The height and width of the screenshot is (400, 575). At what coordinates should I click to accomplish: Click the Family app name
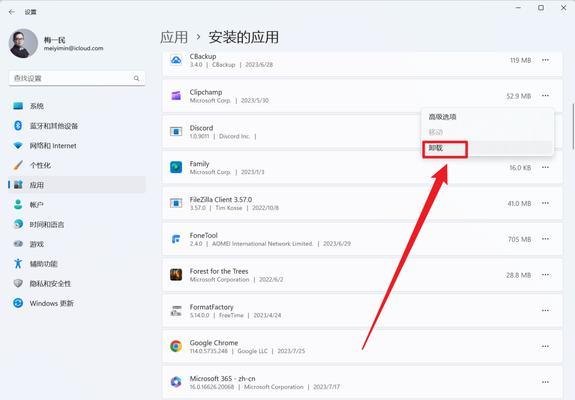(x=199, y=164)
